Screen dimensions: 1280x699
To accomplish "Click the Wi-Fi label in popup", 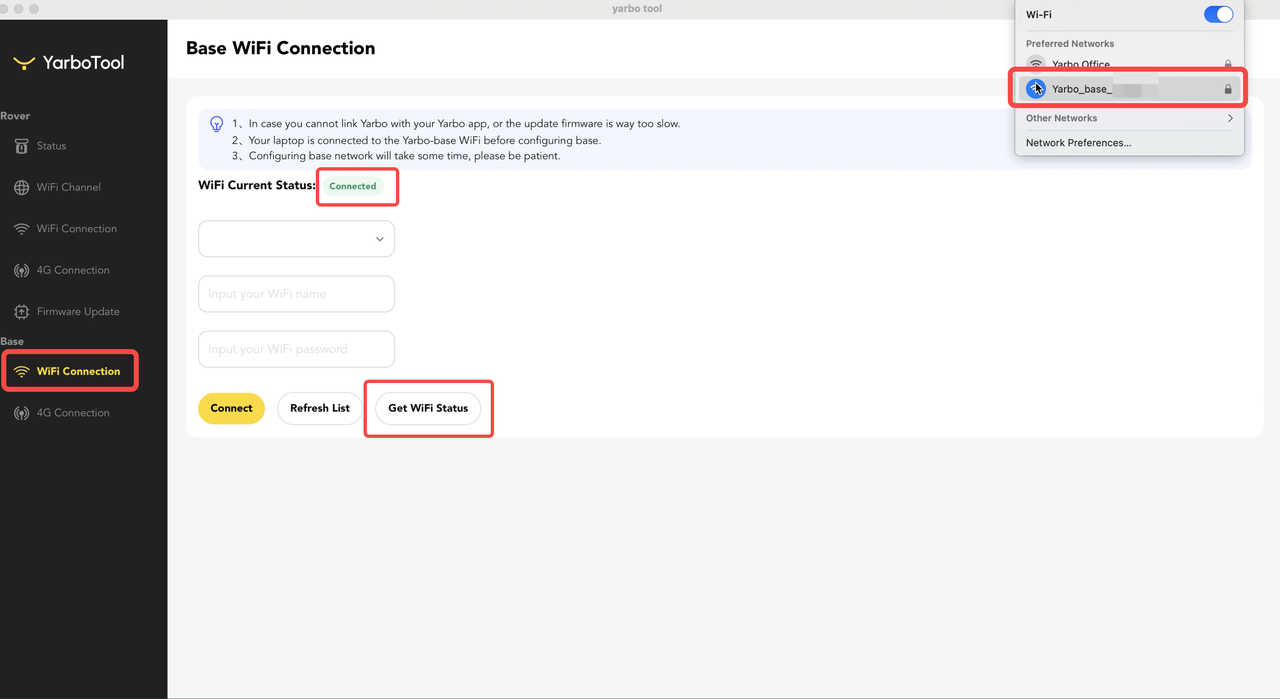I will (1039, 15).
